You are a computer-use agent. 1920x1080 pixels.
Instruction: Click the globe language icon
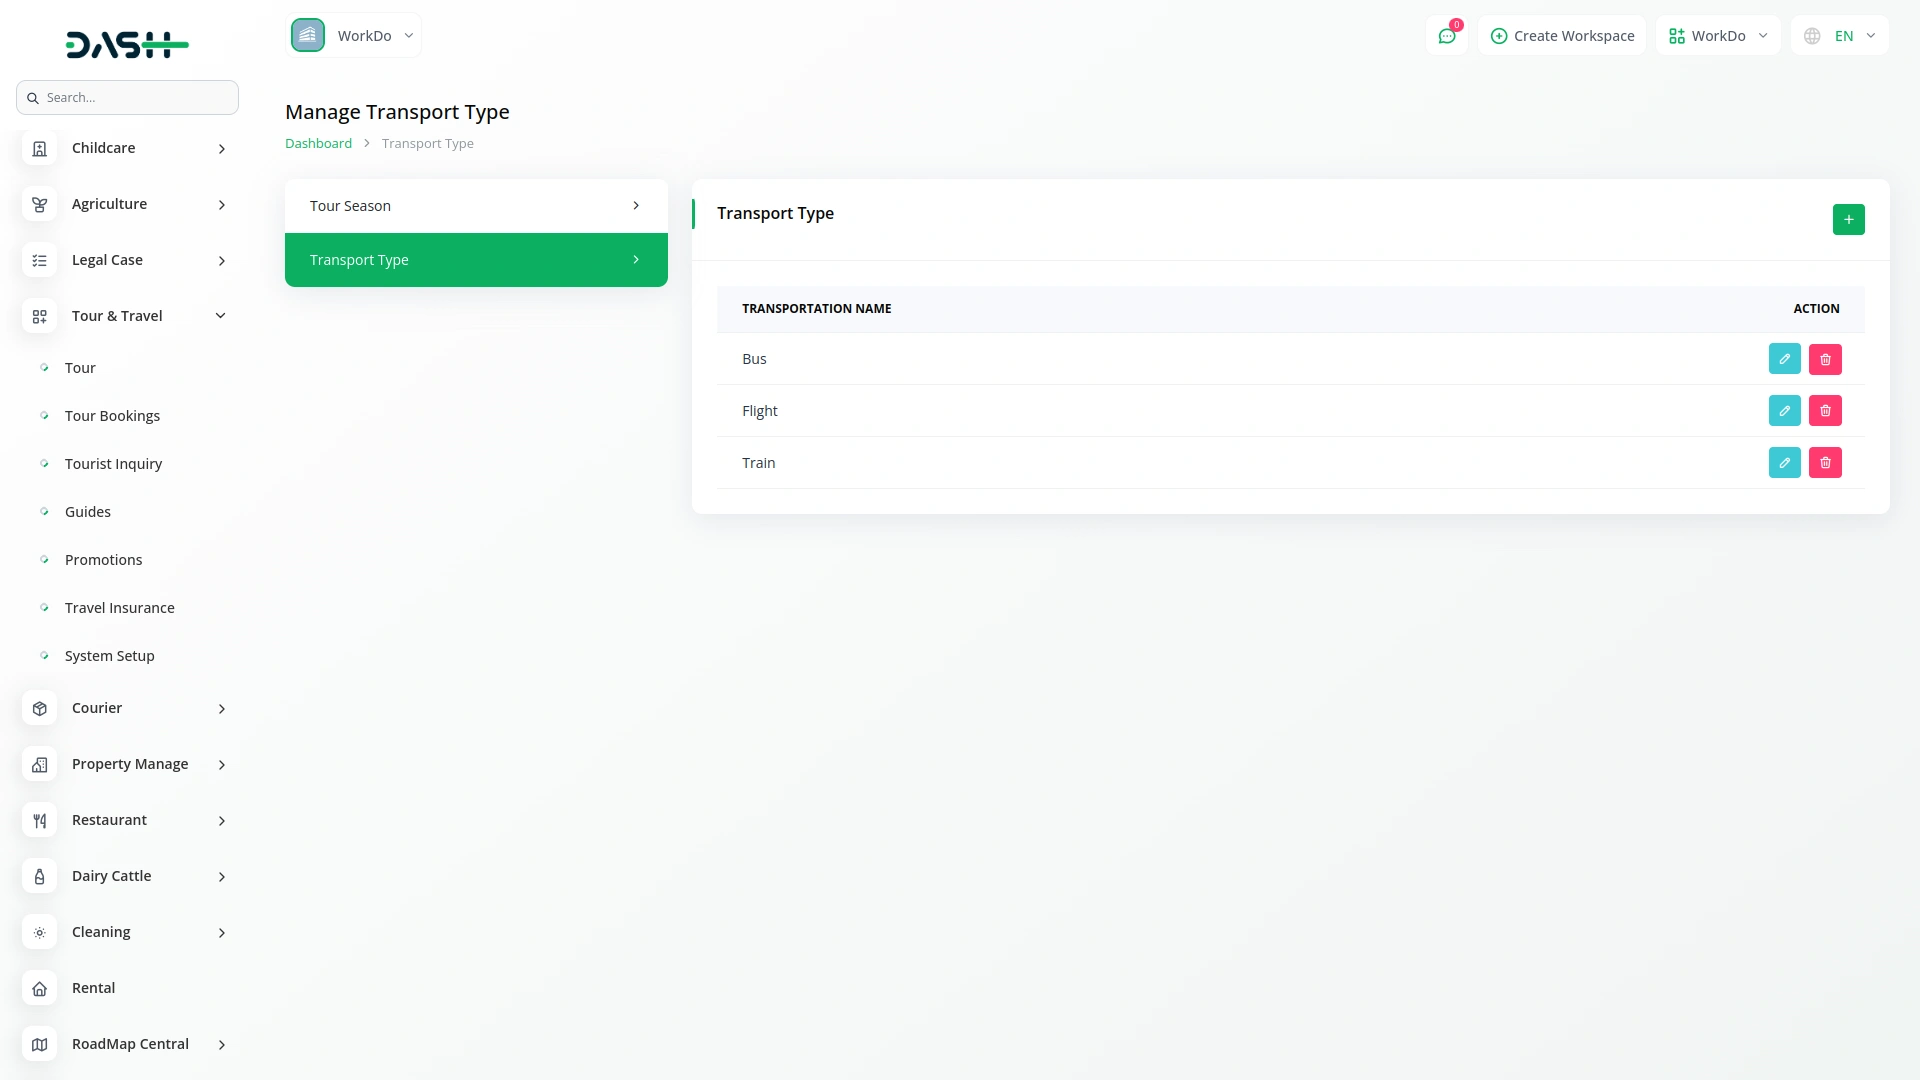pyautogui.click(x=1812, y=36)
